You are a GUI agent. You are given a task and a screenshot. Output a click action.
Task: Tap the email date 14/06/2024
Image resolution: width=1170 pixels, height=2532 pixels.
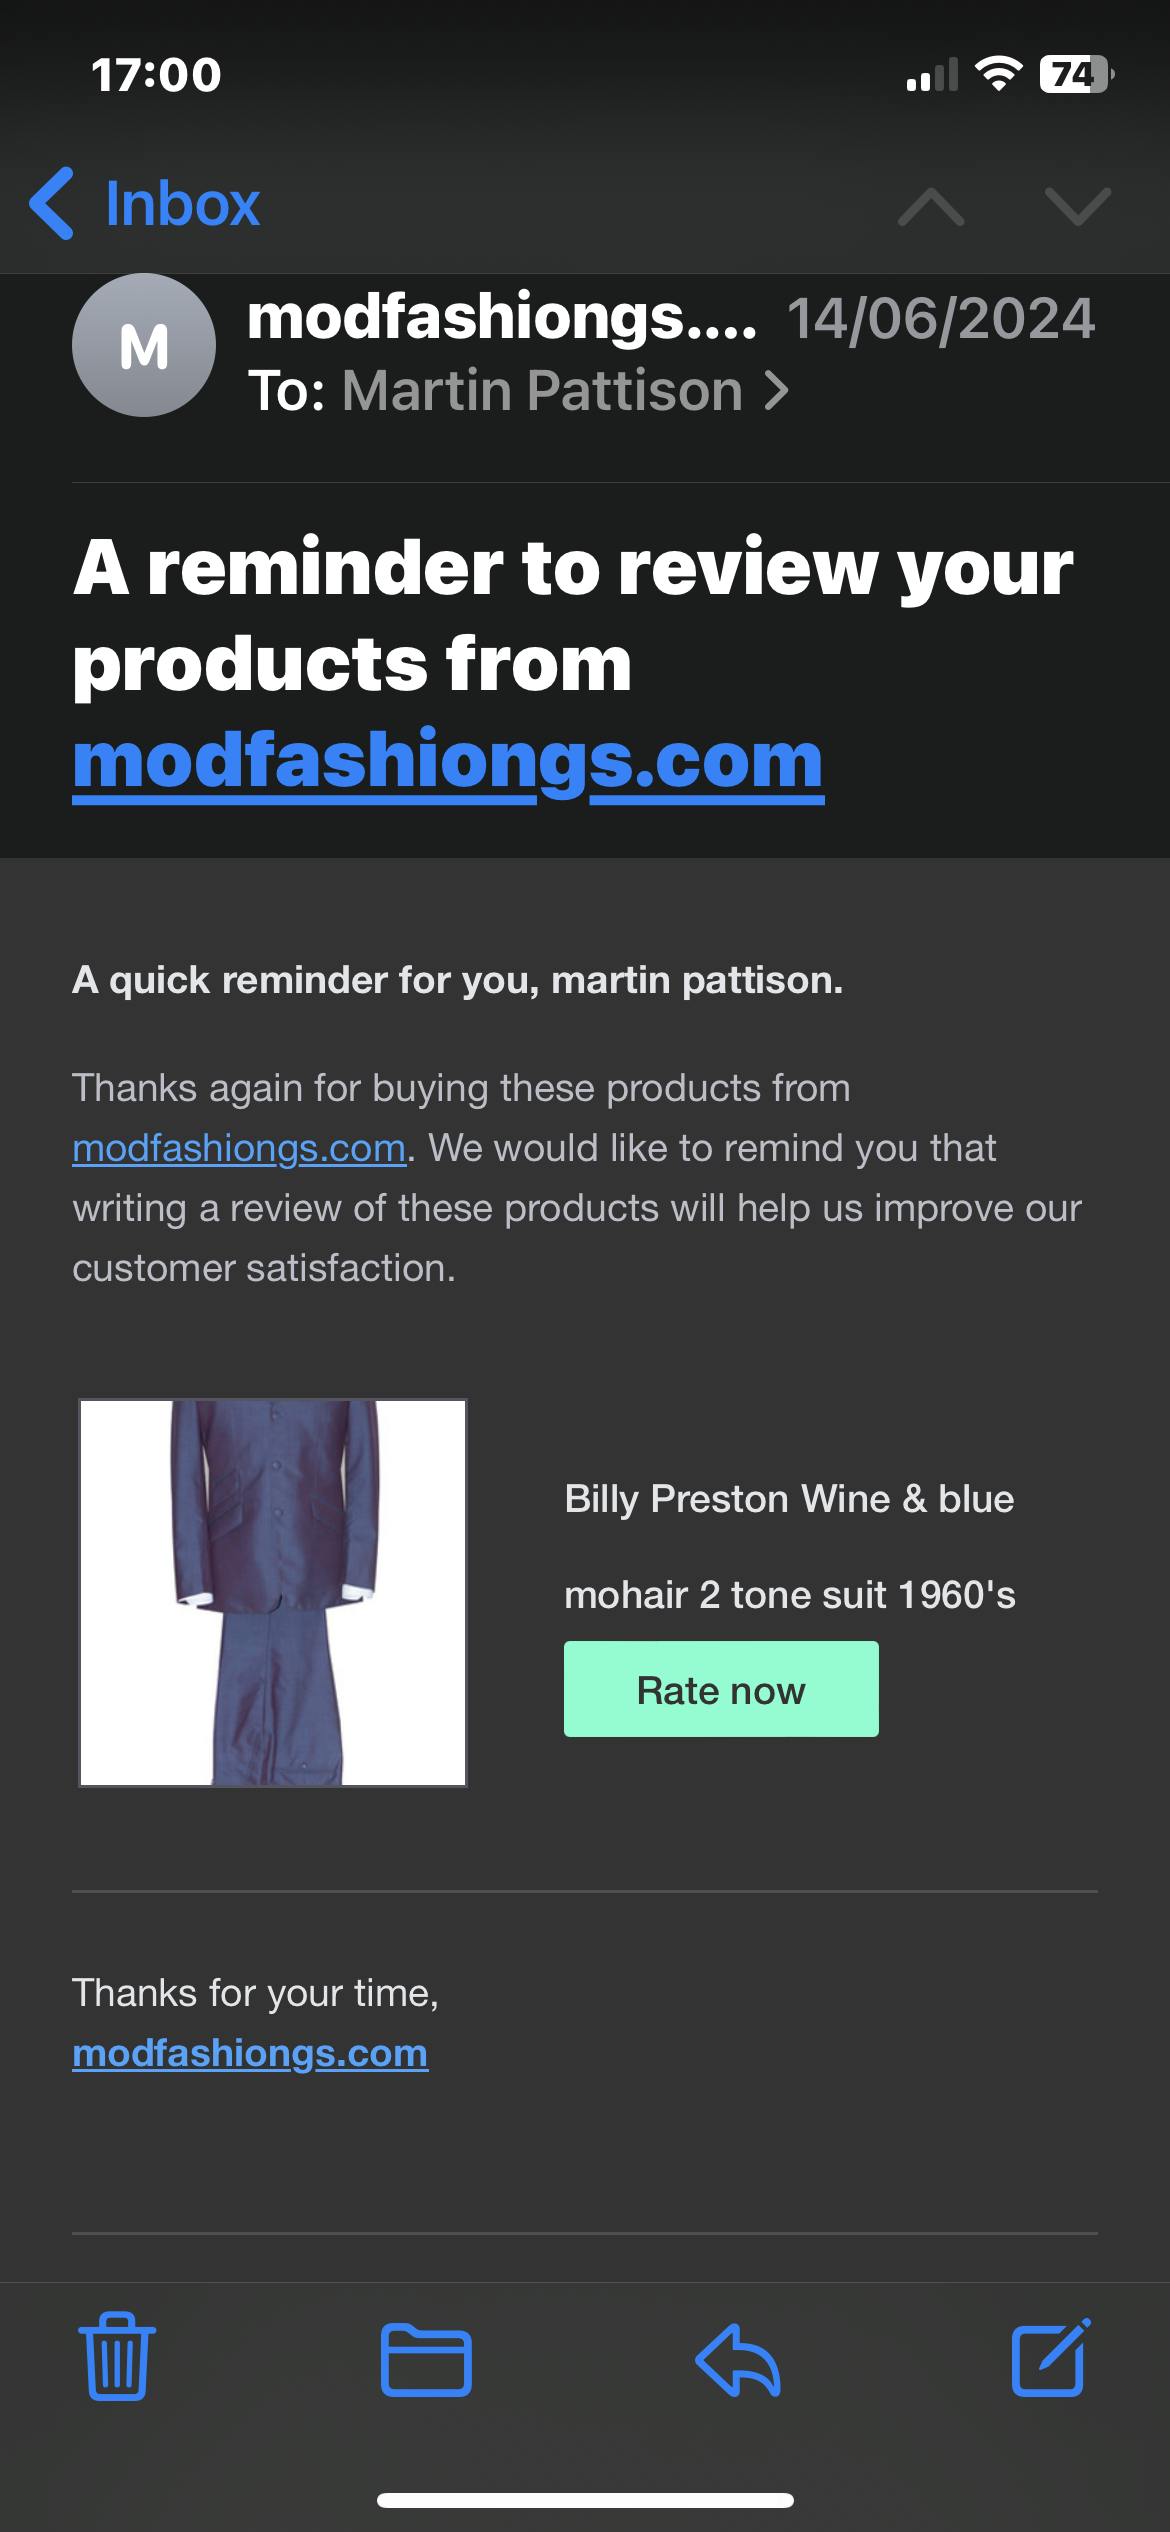point(941,319)
